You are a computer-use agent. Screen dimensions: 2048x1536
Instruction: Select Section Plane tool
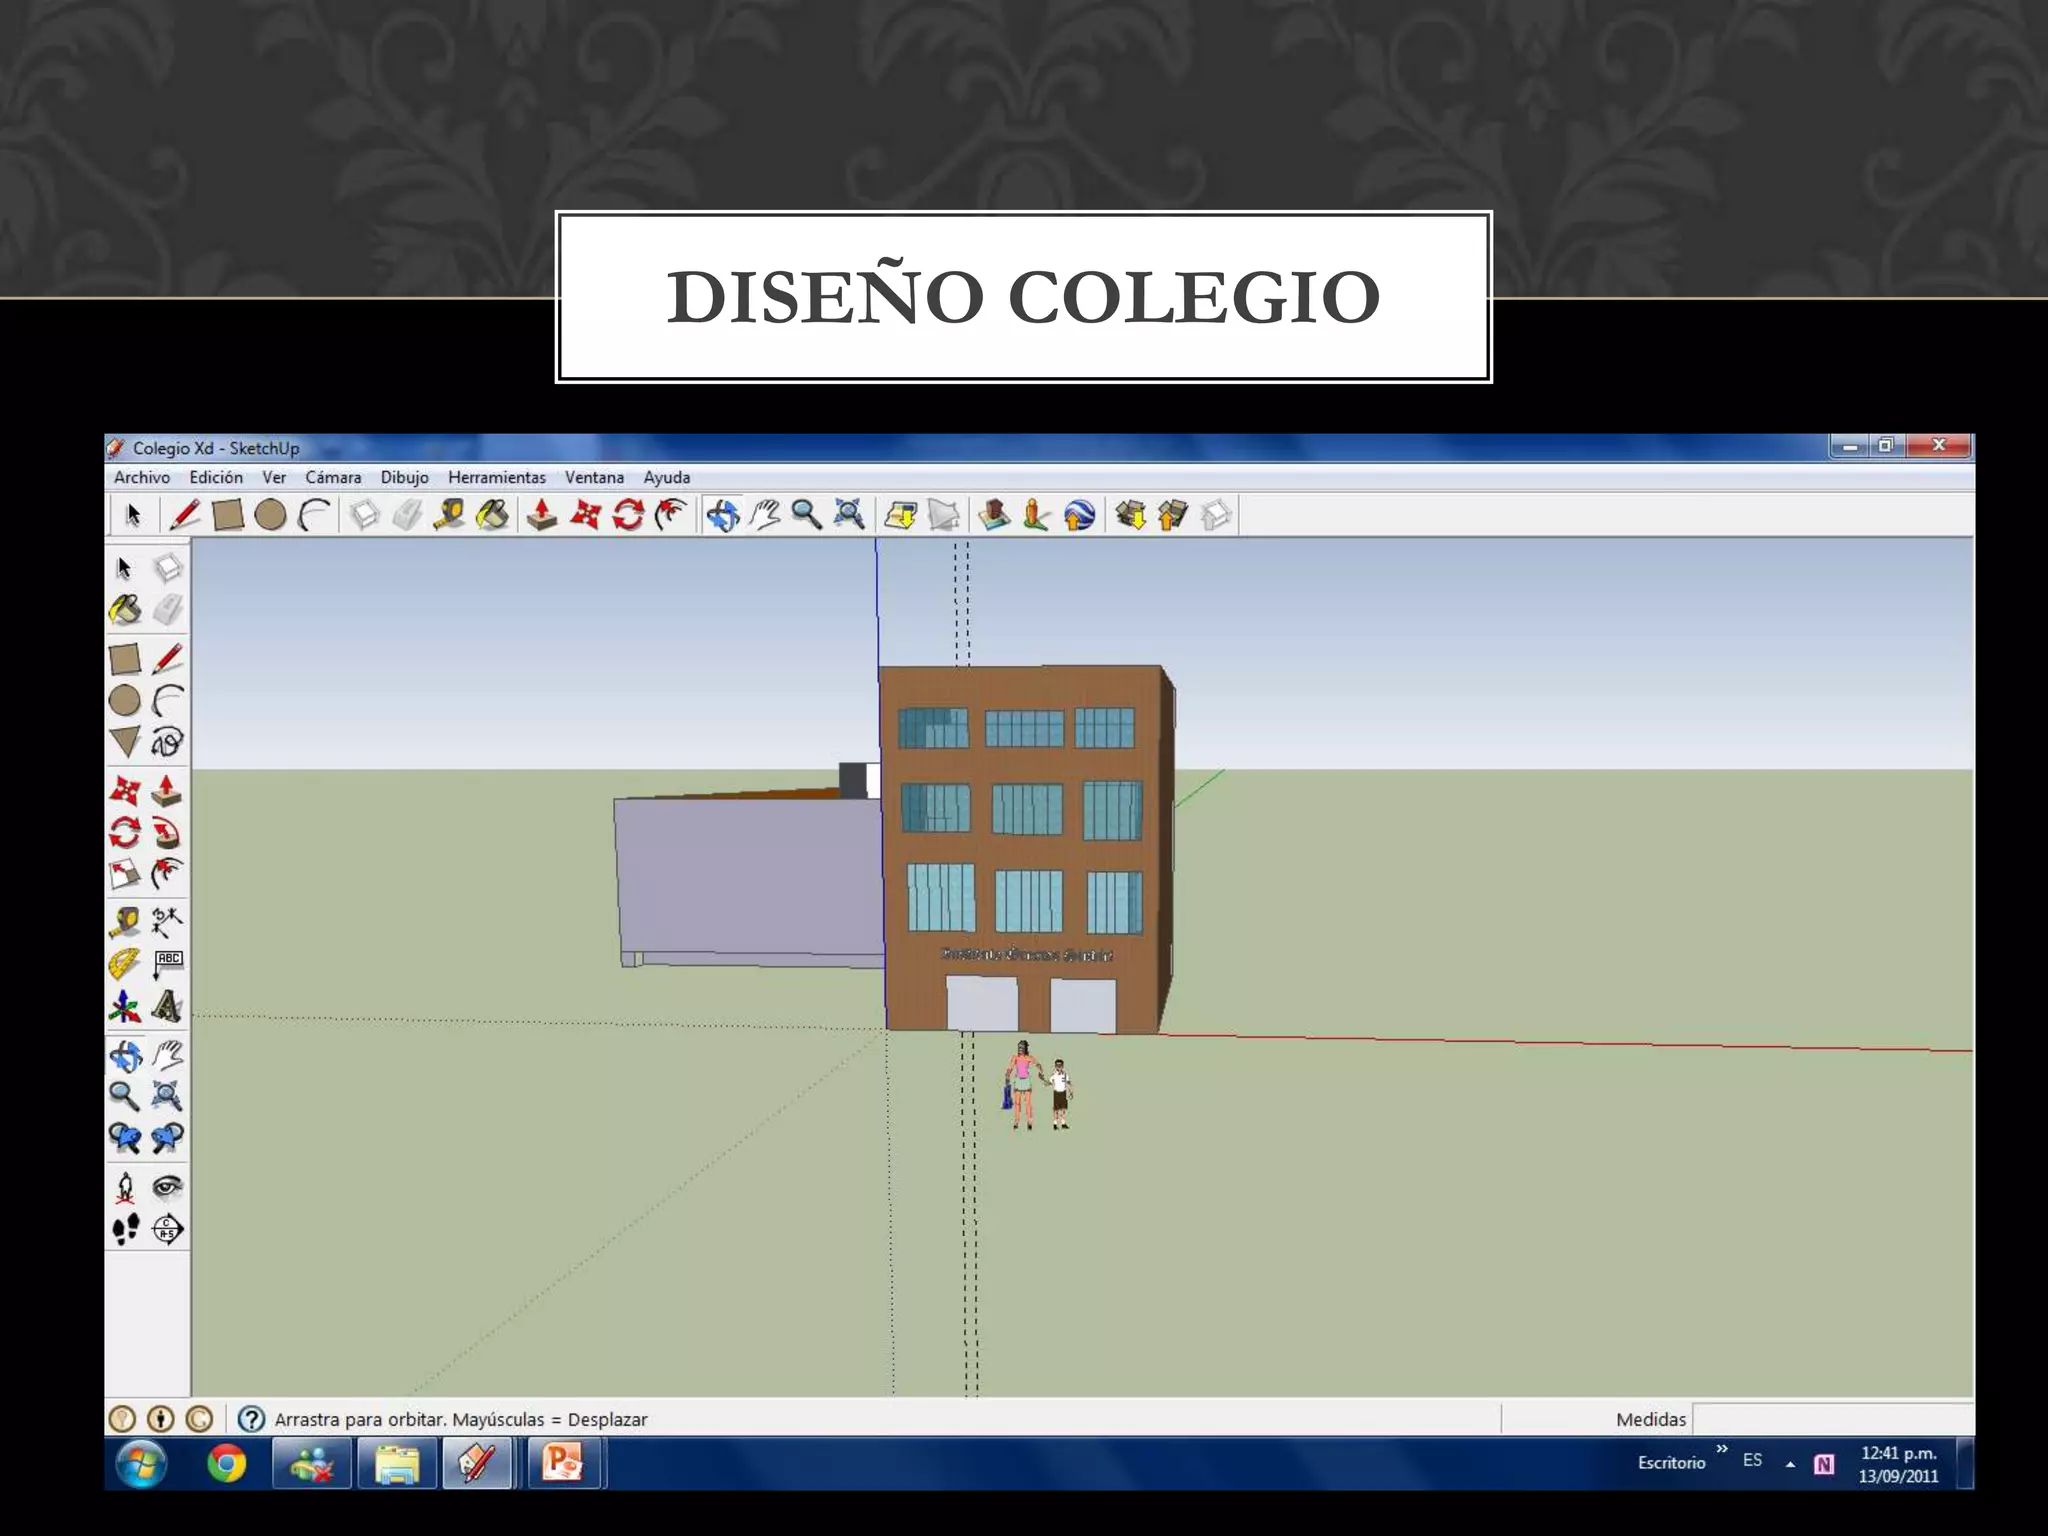click(x=167, y=1229)
